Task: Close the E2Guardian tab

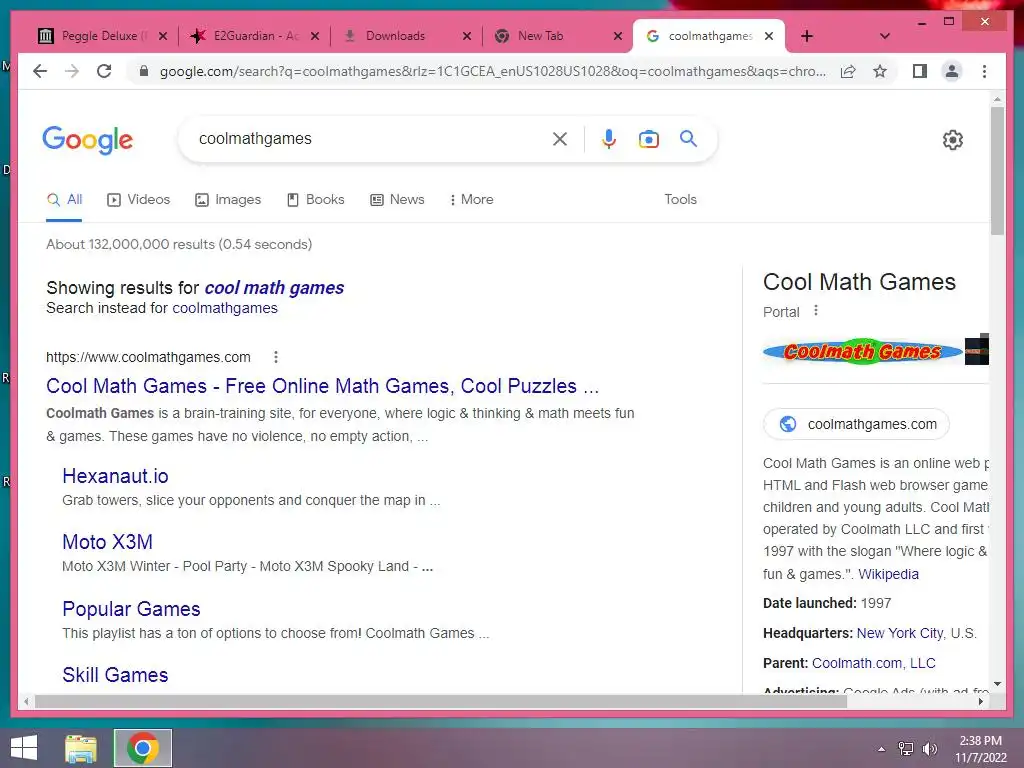Action: 315,36
